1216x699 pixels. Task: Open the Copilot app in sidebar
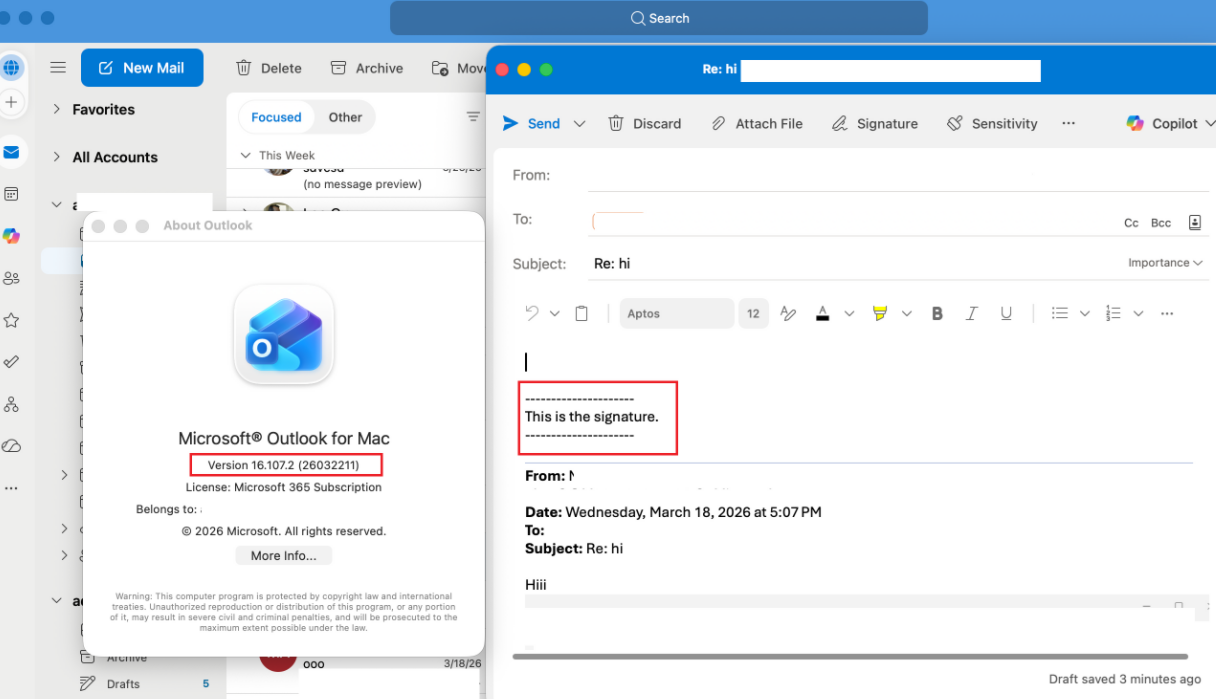coord(12,236)
